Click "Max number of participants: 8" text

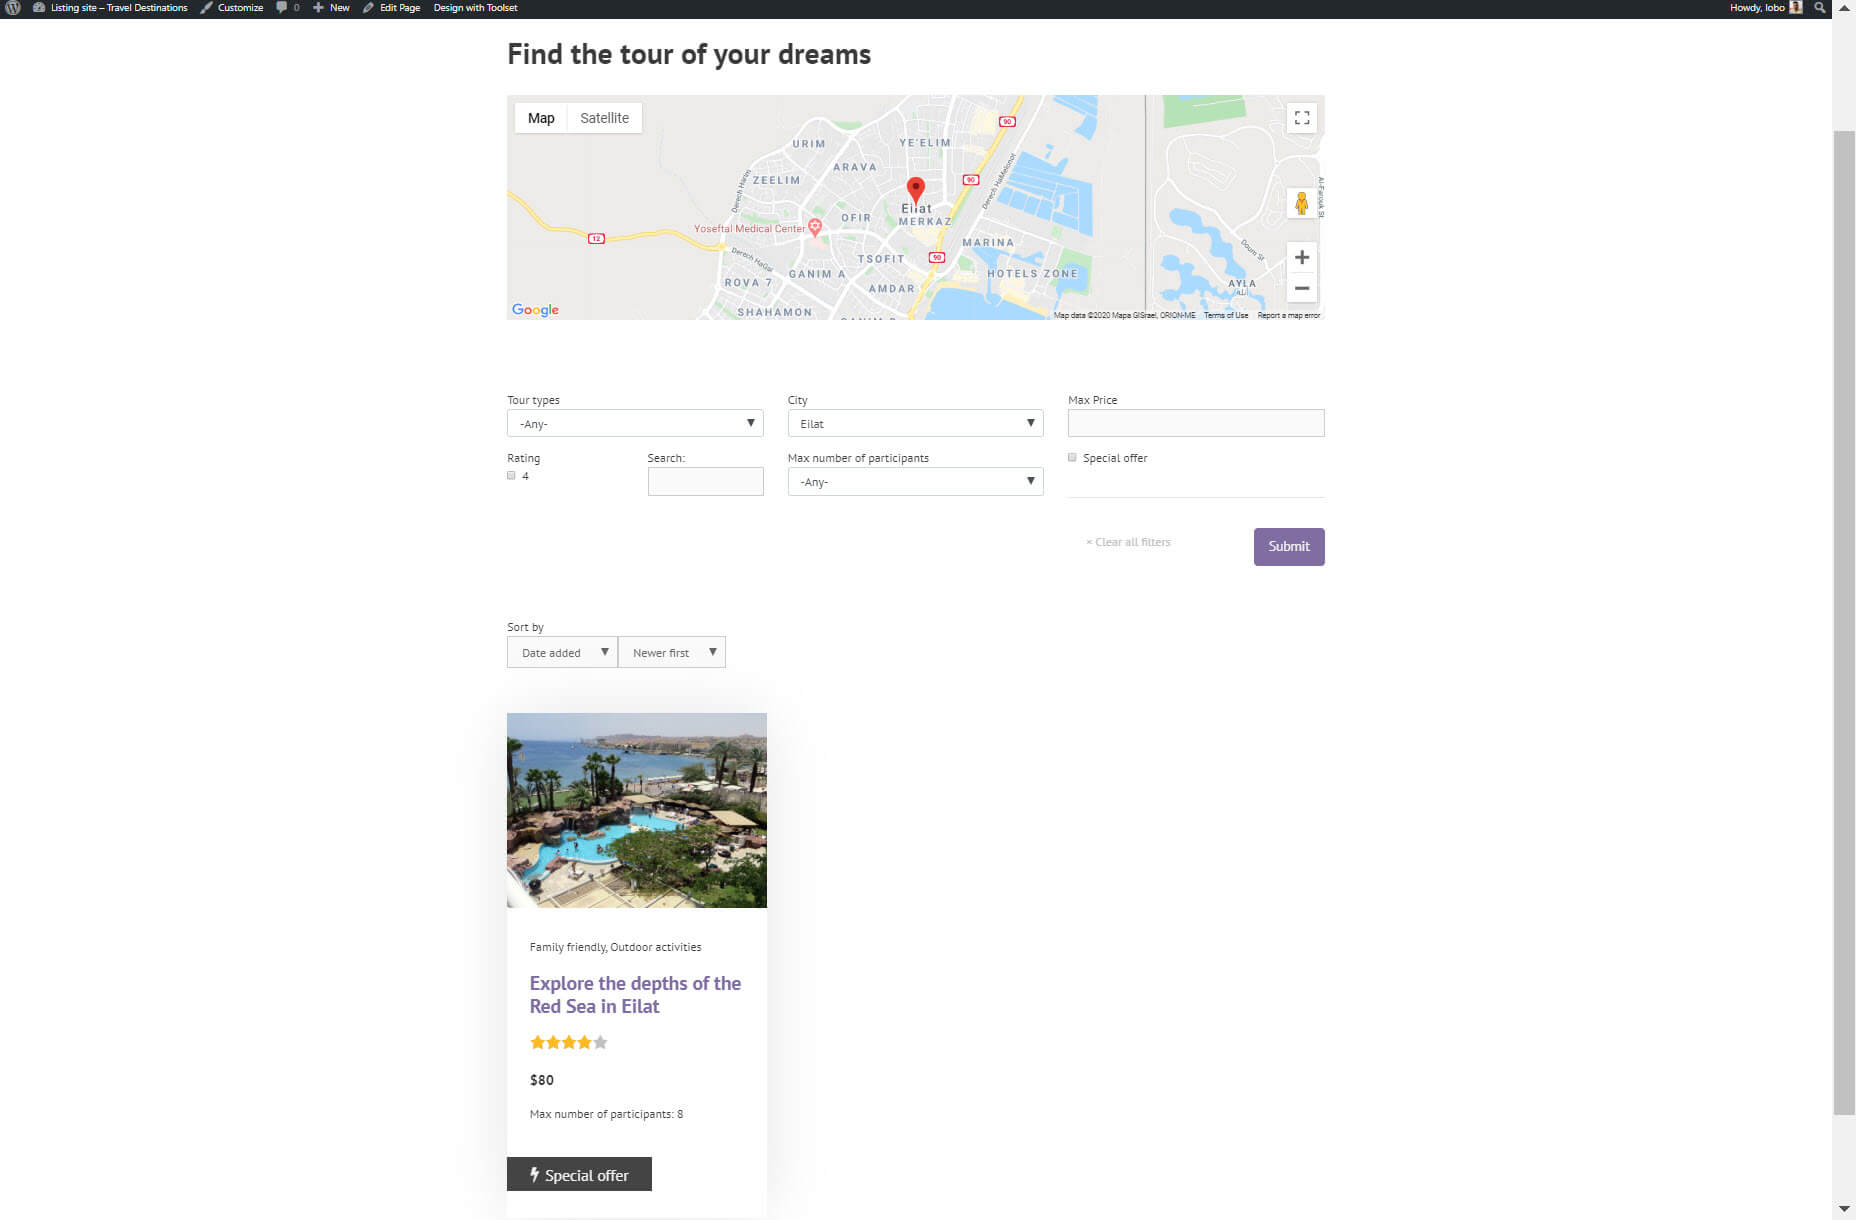[x=606, y=1114]
